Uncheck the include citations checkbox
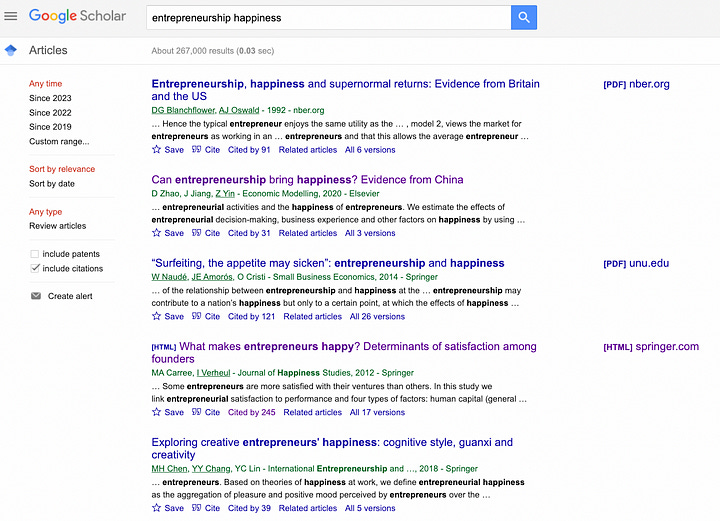The width and height of the screenshot is (720, 521). (x=34, y=268)
